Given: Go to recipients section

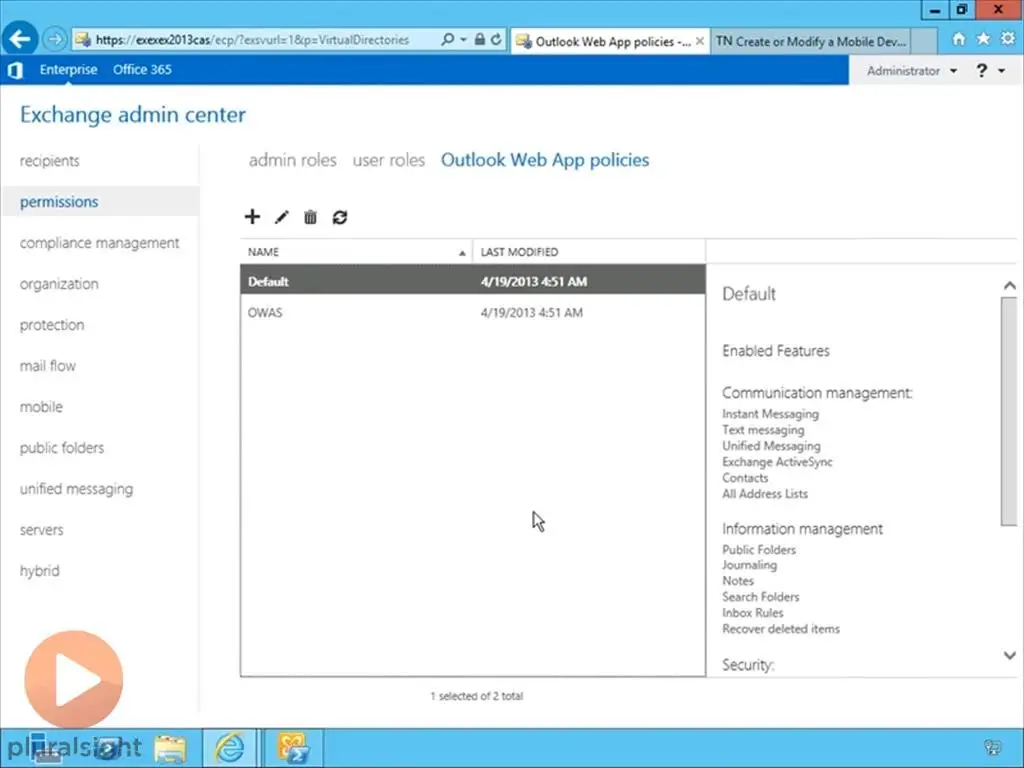Looking at the screenshot, I should [50, 161].
